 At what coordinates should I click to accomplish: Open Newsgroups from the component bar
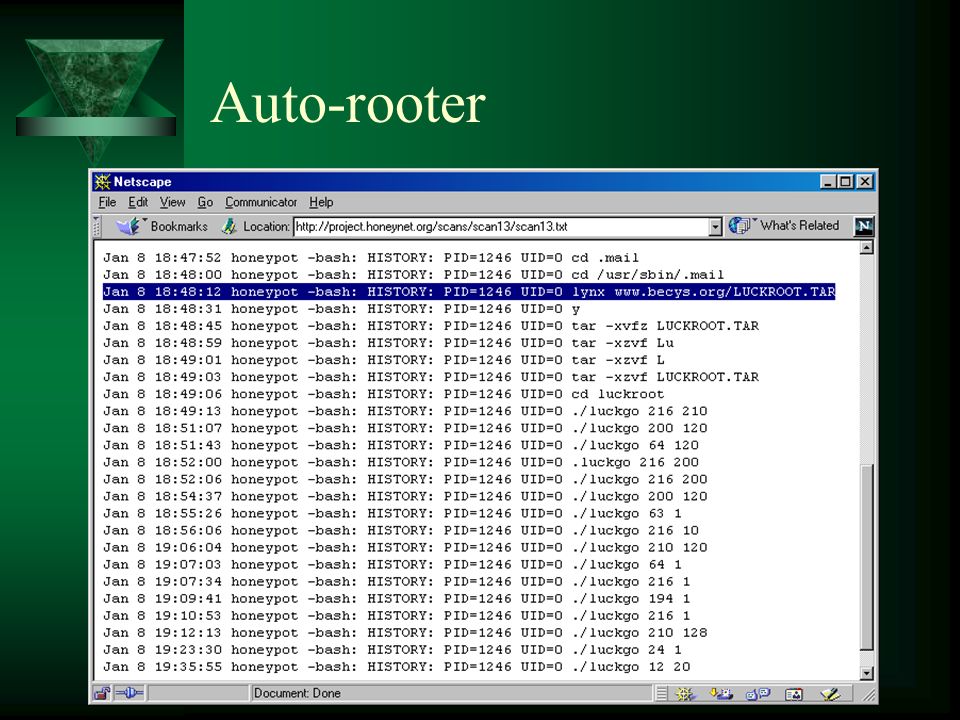coord(757,694)
